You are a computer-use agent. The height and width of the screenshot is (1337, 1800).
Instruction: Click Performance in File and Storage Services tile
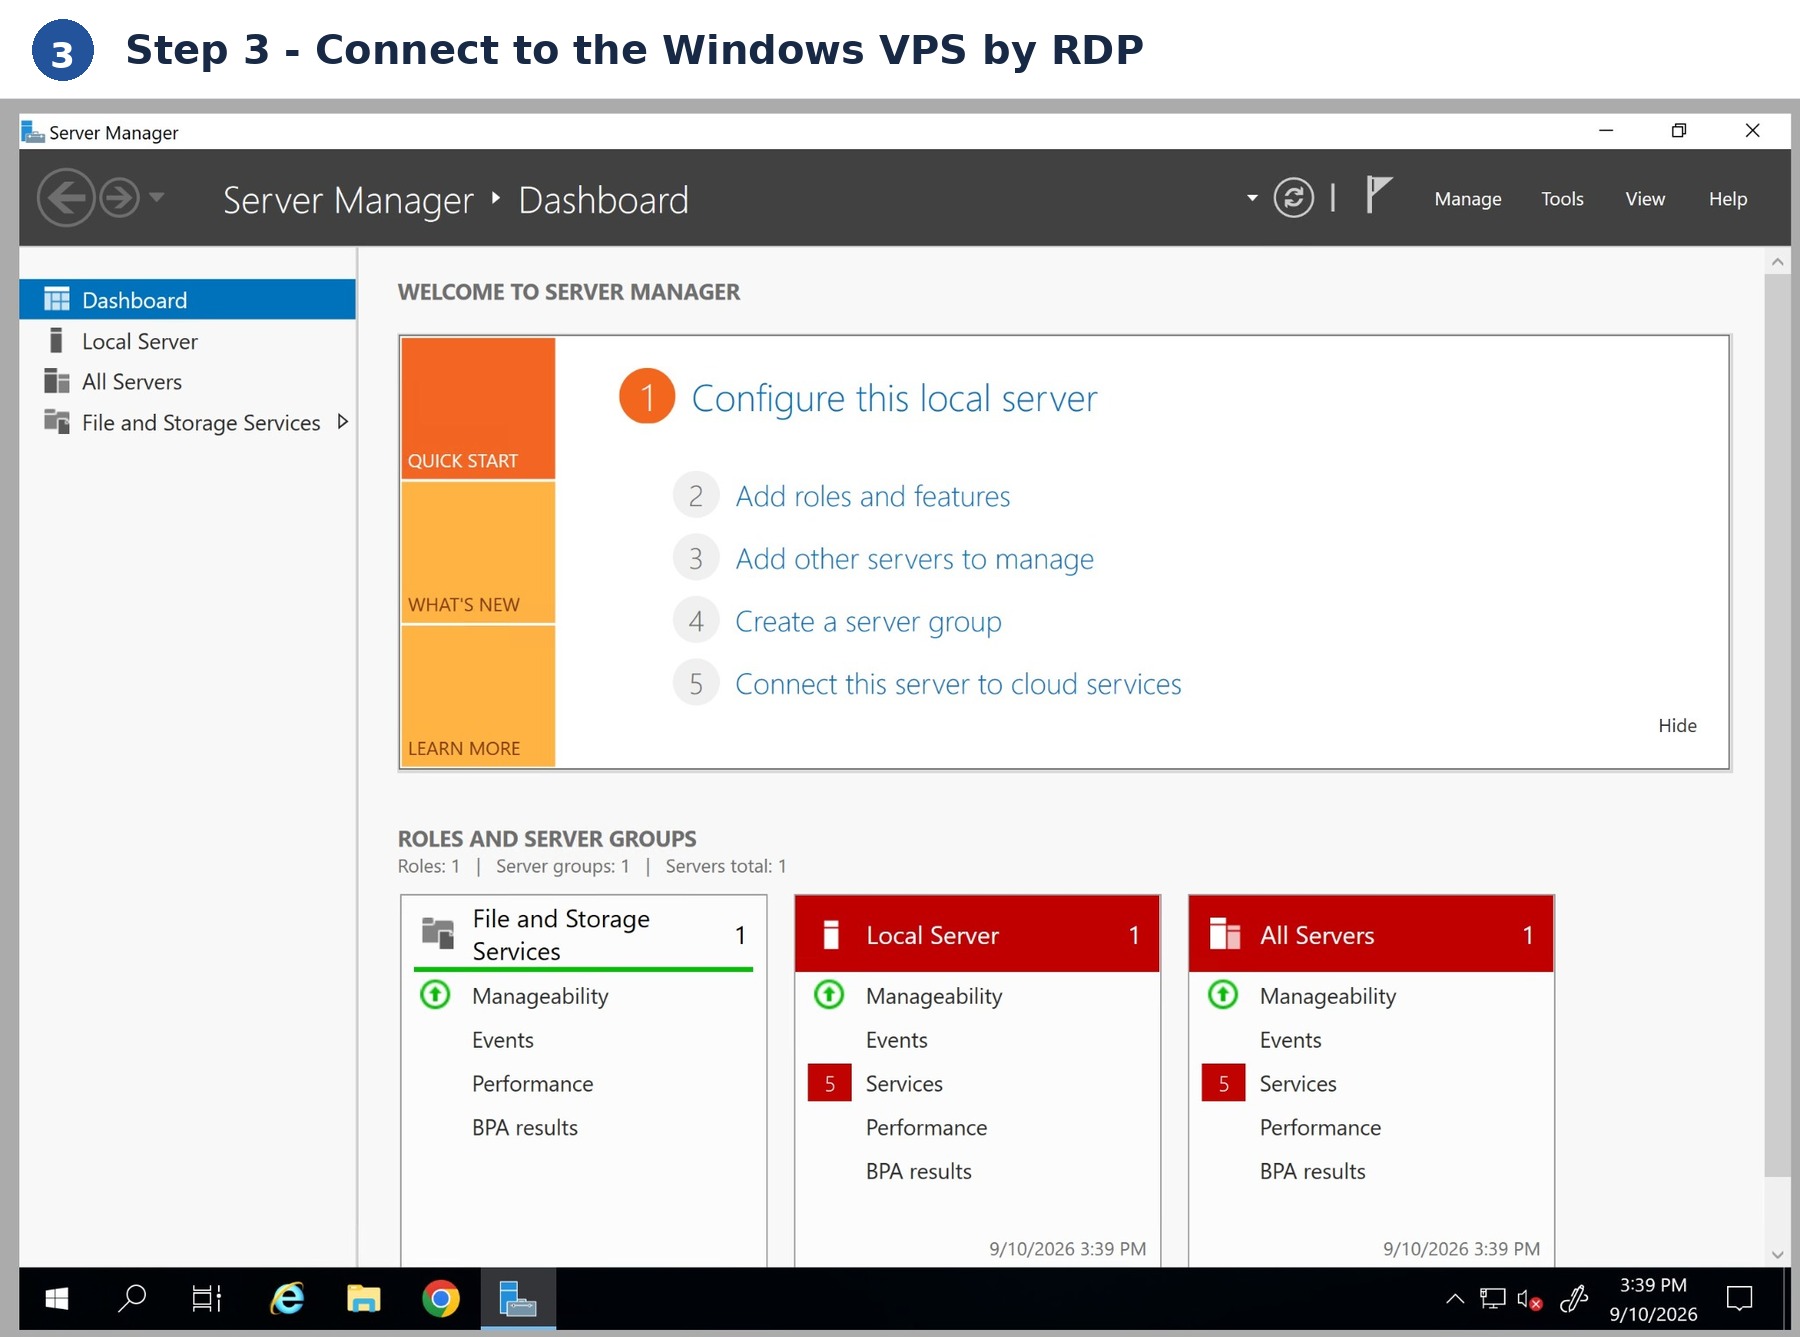coord(532,1084)
